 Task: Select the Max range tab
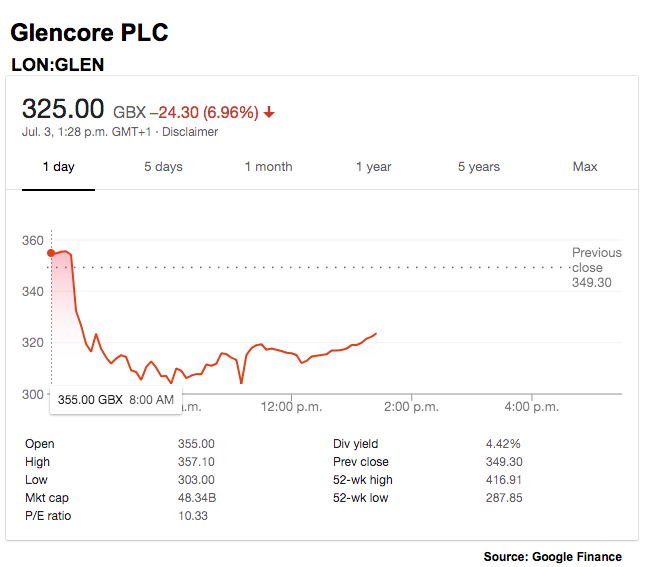[x=585, y=167]
